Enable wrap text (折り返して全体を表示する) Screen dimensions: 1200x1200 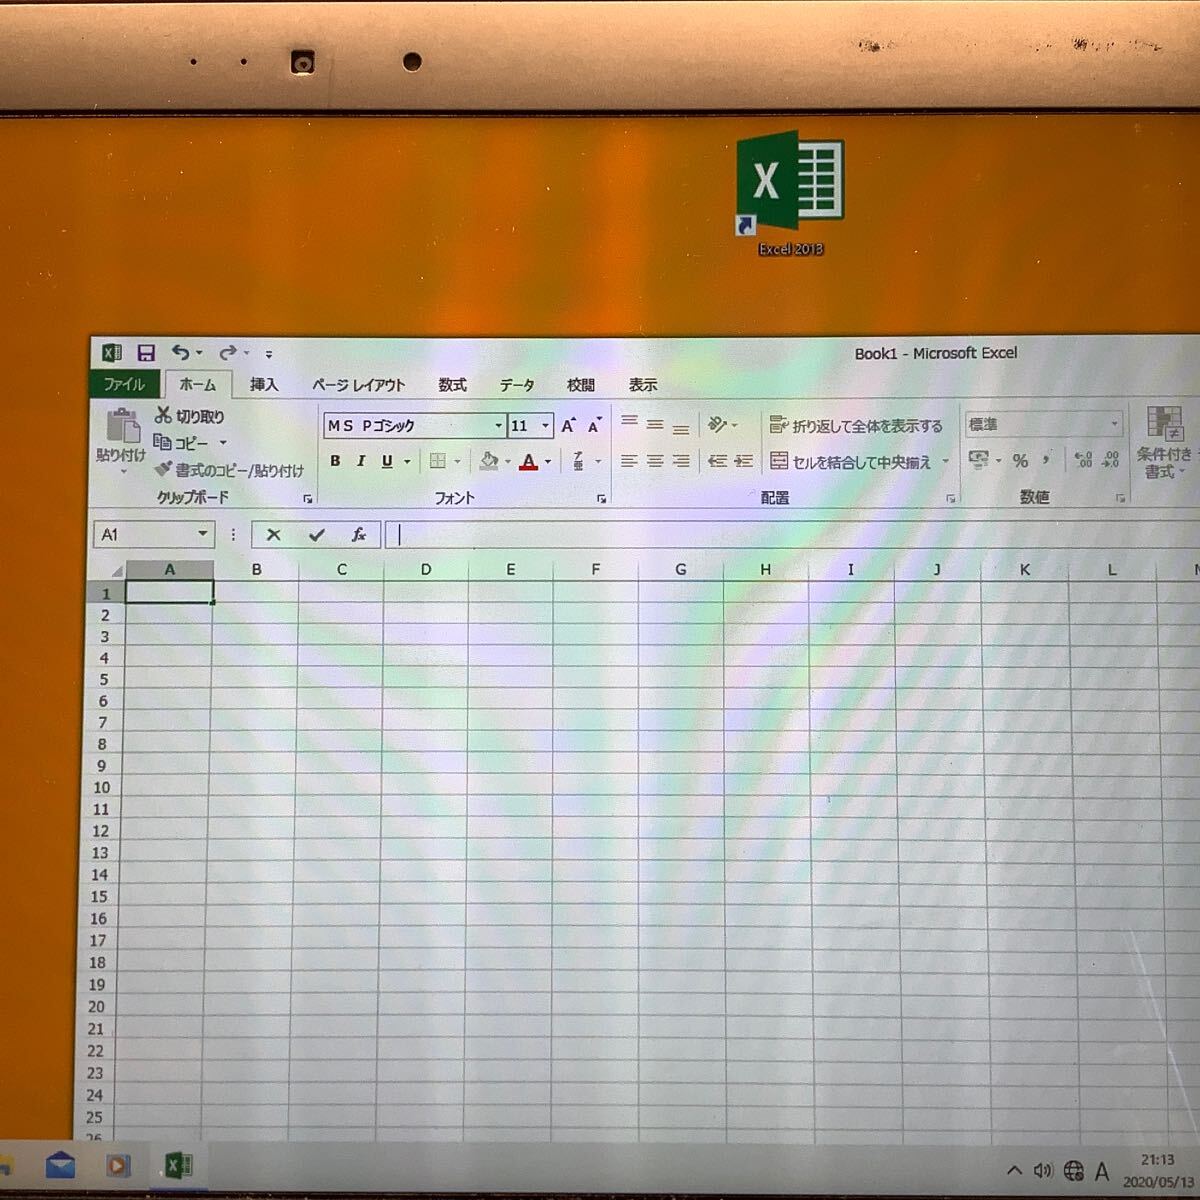[x=855, y=424]
